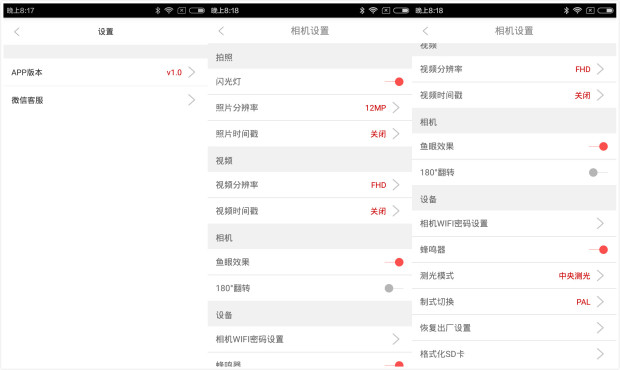The image size is (620, 370).
Task: Toggle the 闪光灯 switch
Action: point(394,81)
